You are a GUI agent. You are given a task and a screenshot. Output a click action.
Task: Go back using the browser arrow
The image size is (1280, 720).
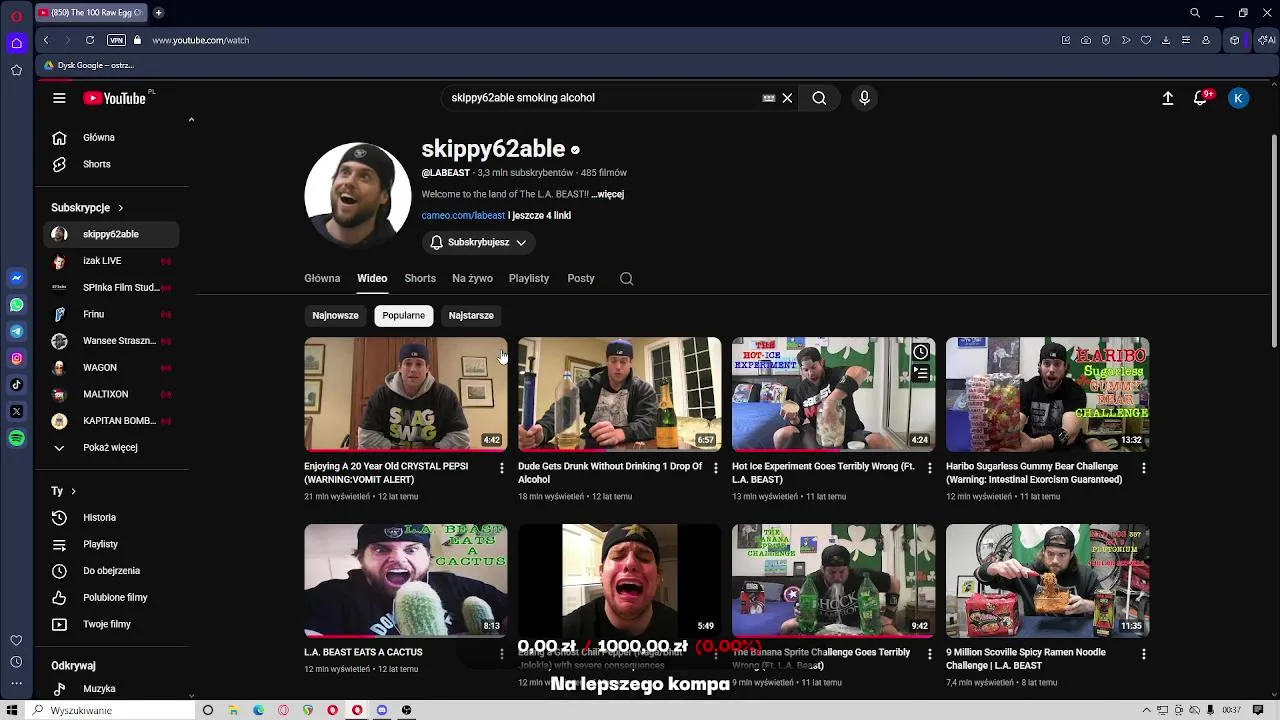pos(46,40)
